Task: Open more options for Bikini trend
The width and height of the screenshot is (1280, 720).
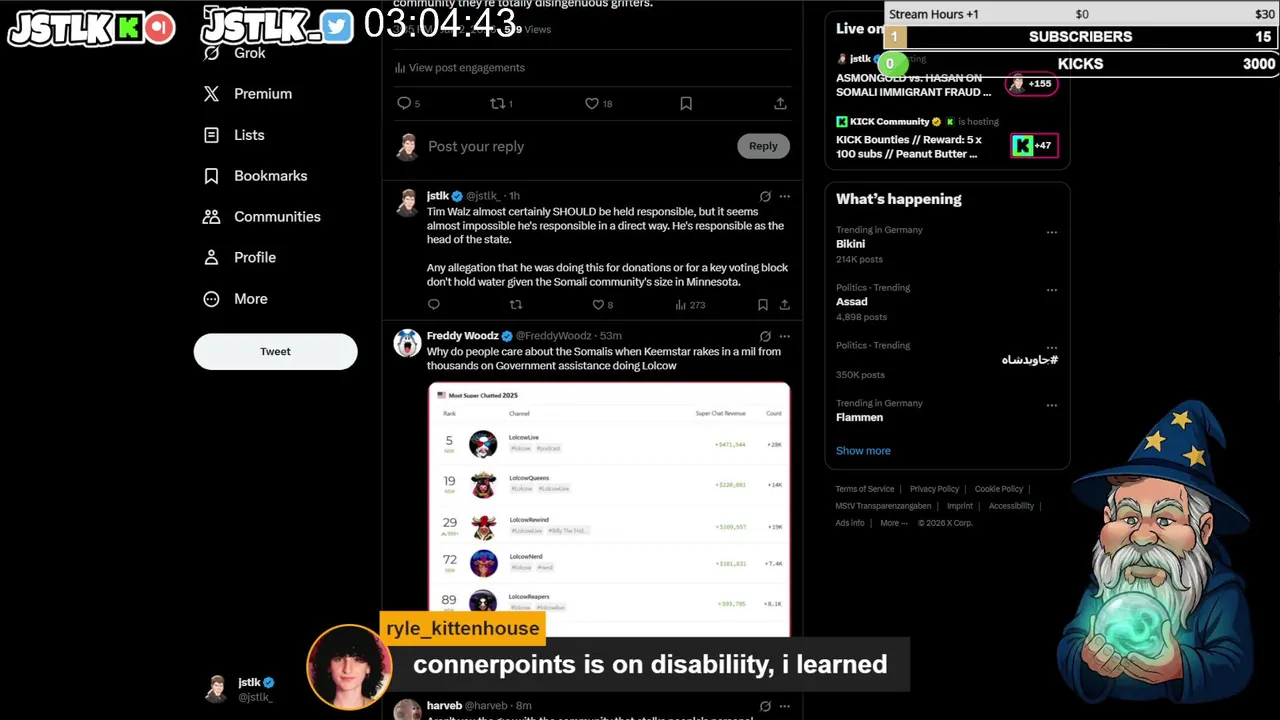Action: click(1052, 232)
